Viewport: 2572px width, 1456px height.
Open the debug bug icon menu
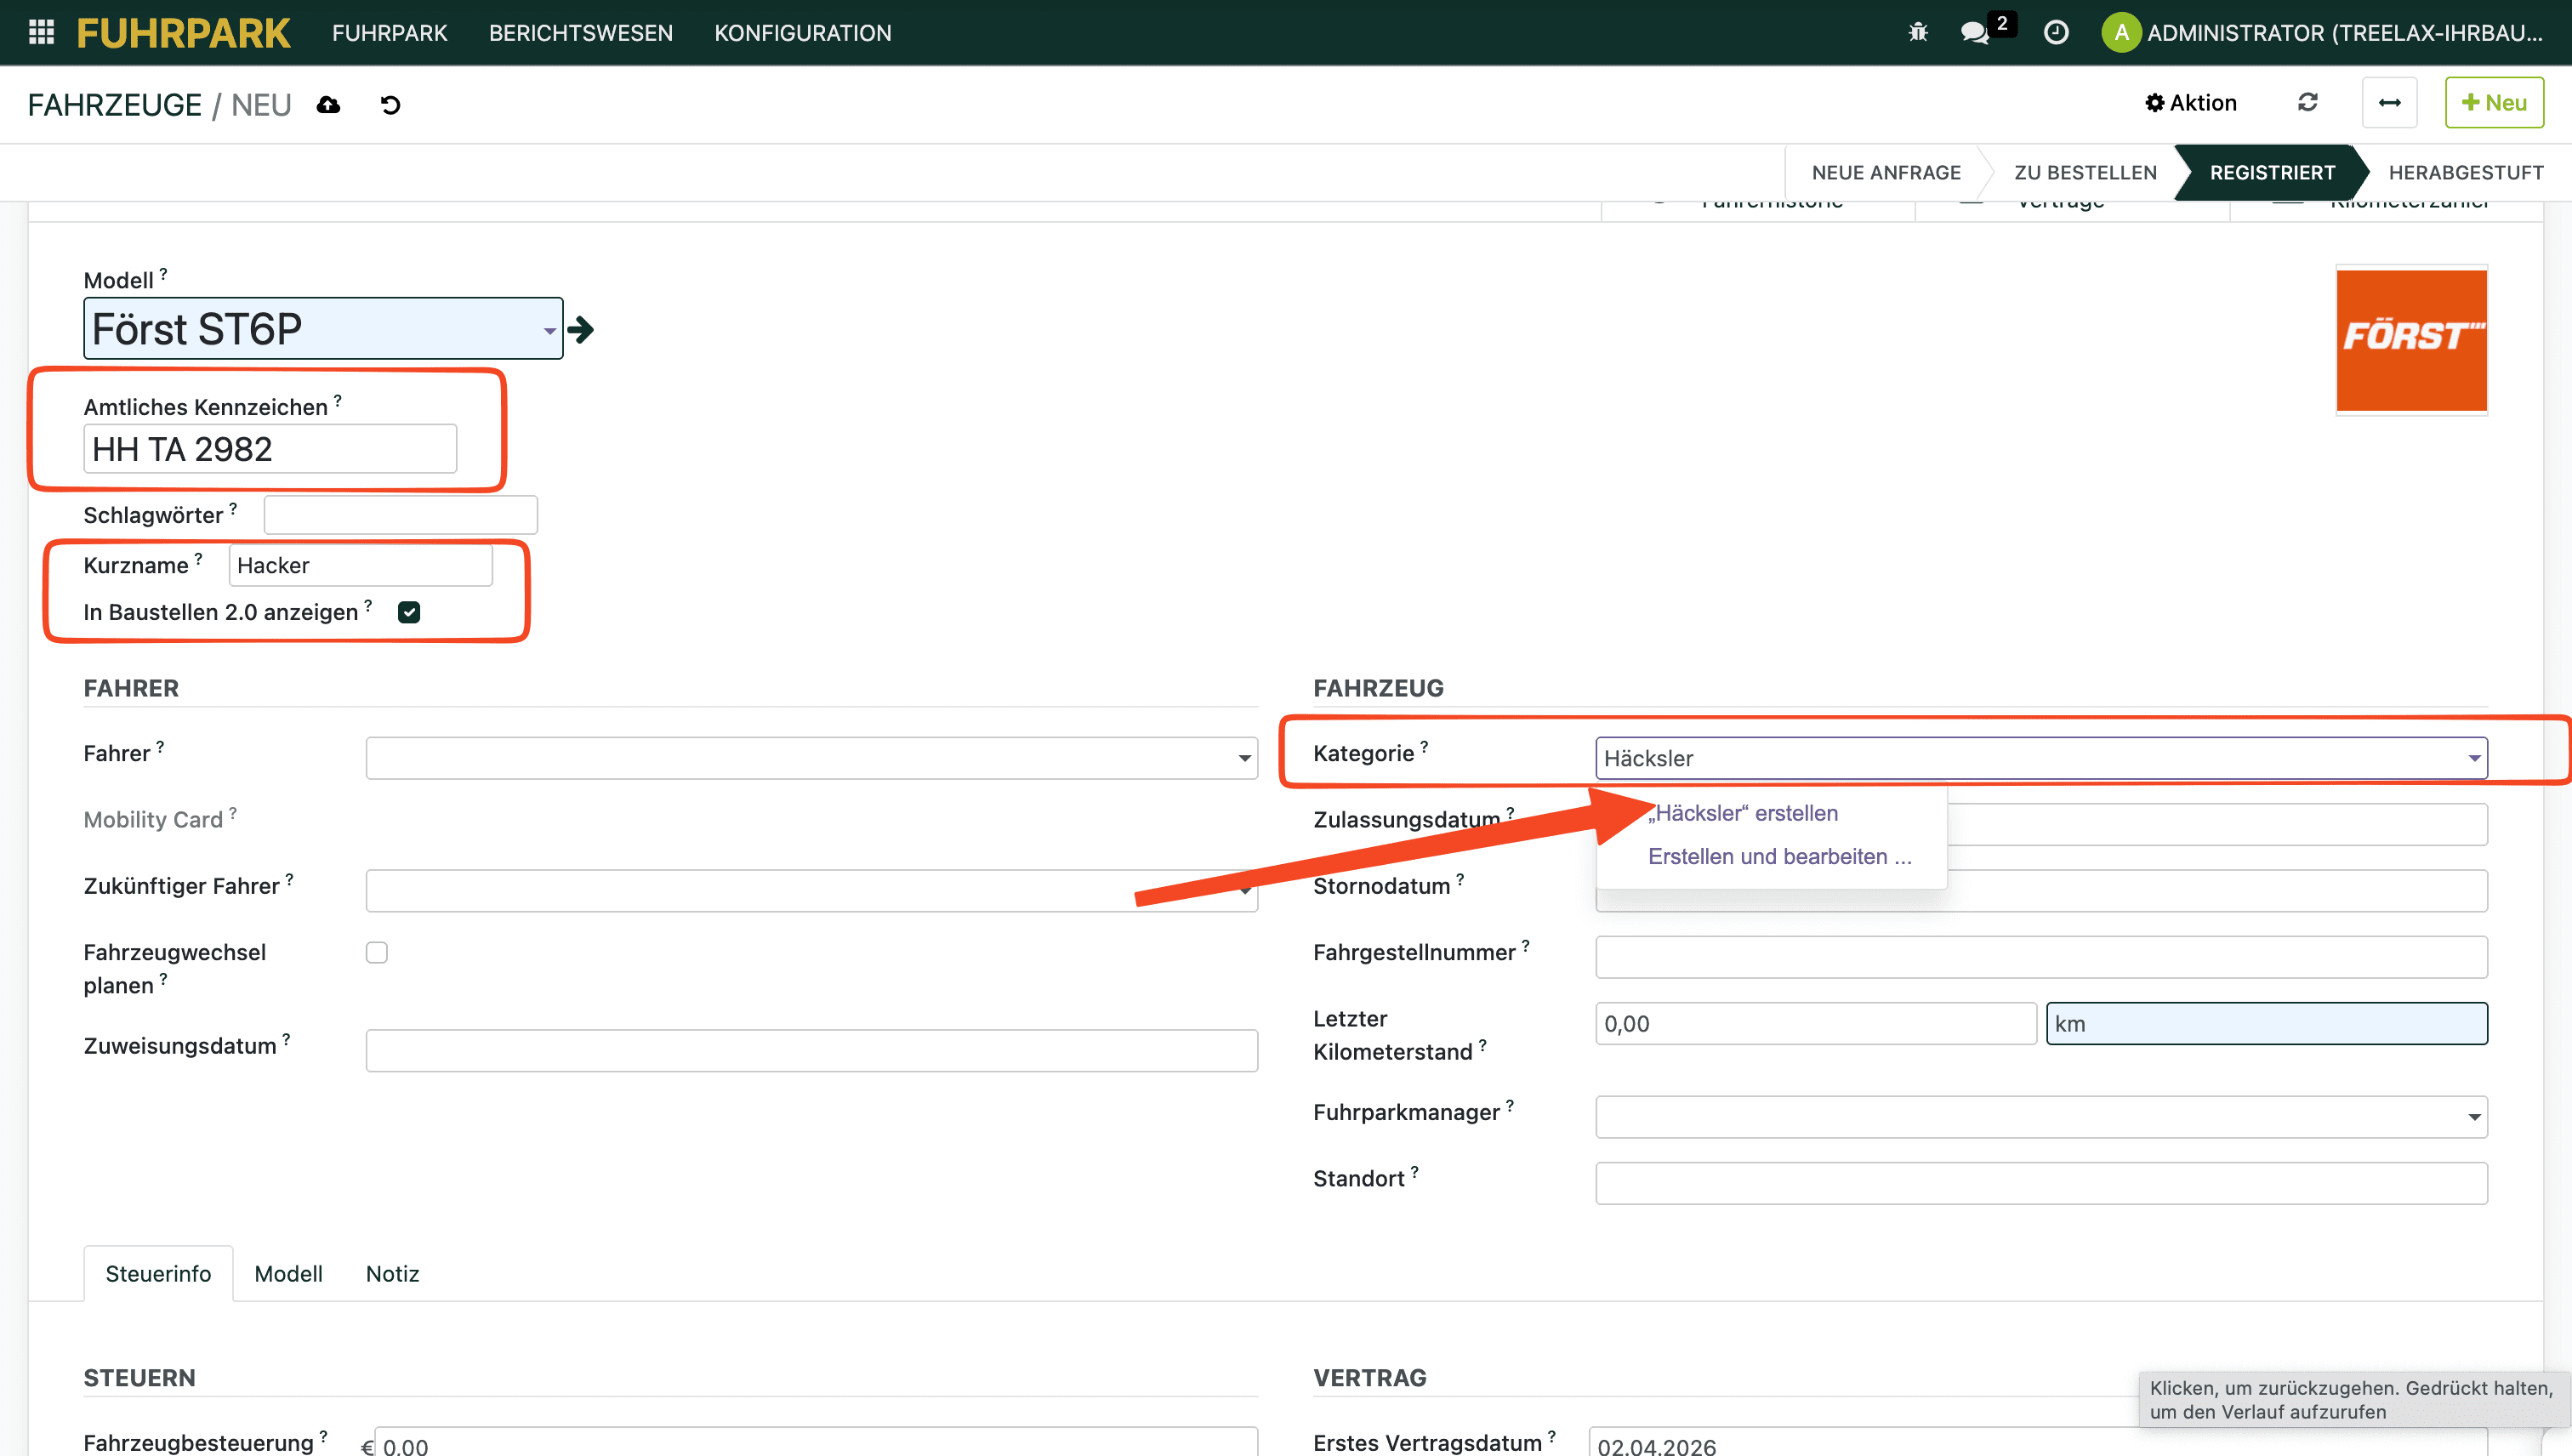coord(1917,32)
